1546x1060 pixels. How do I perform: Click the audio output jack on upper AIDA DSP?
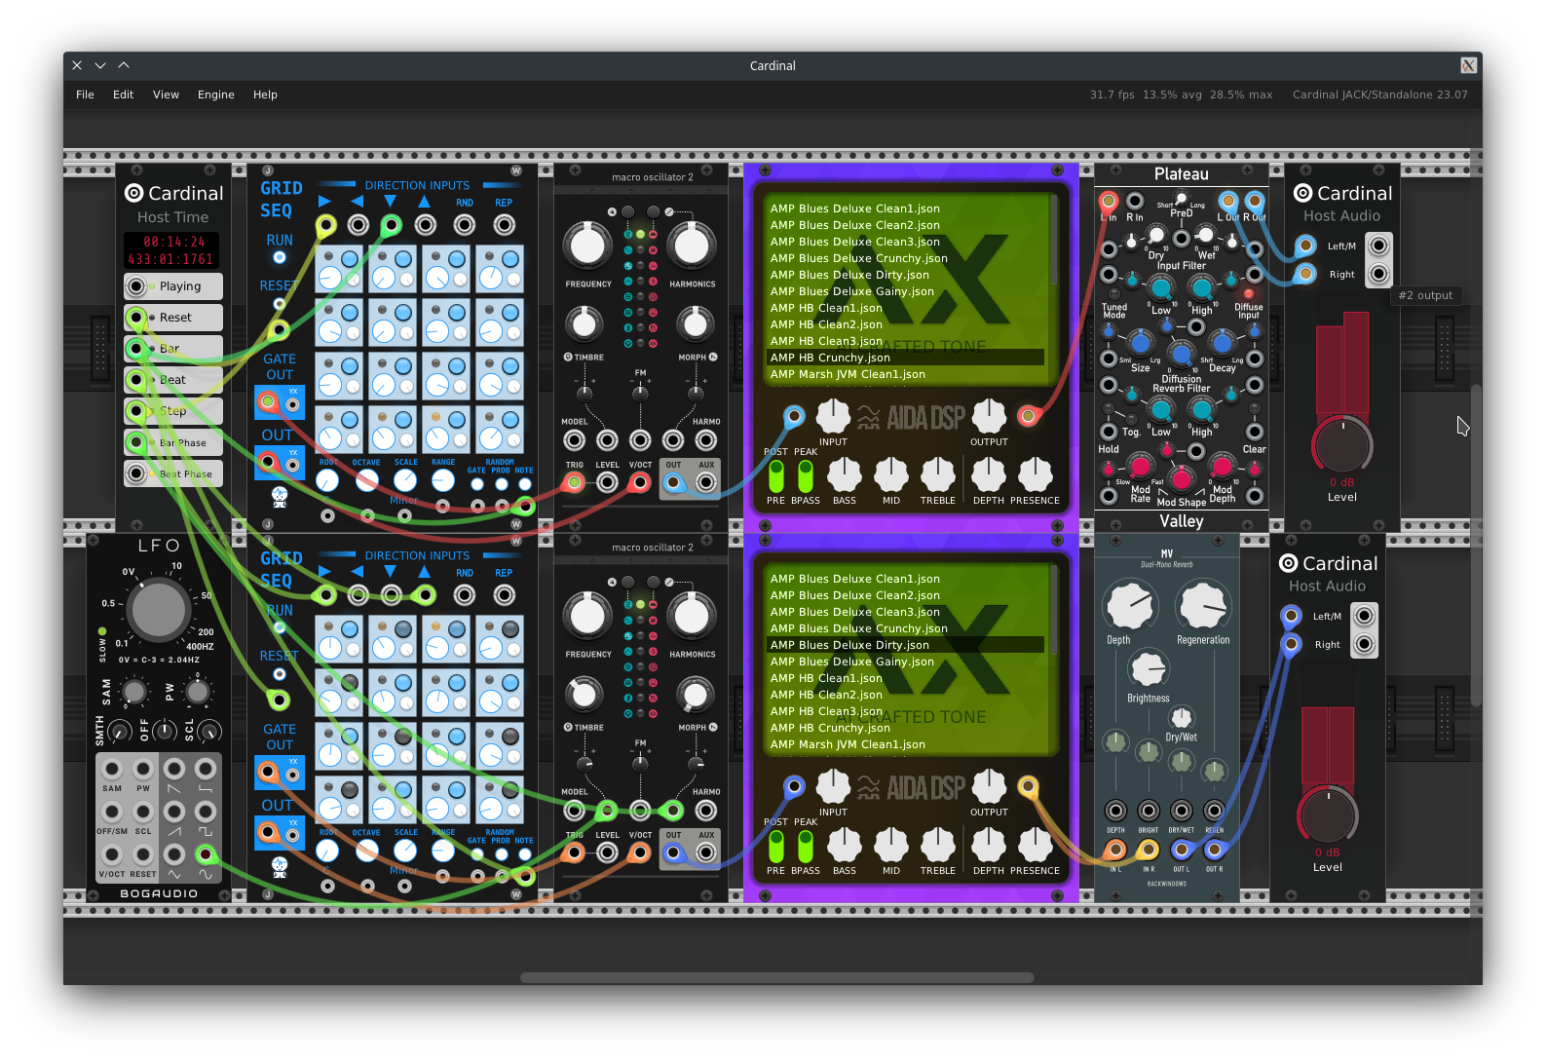(1027, 415)
